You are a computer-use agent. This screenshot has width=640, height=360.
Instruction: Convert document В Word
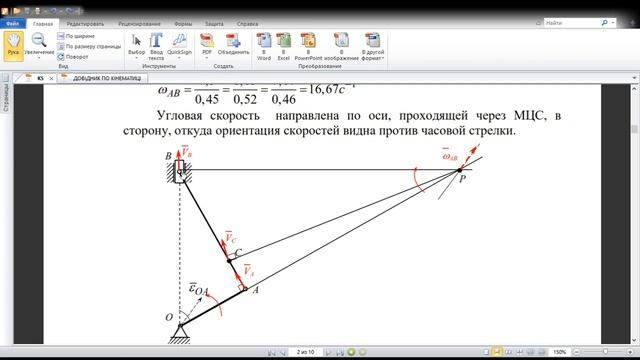click(264, 47)
